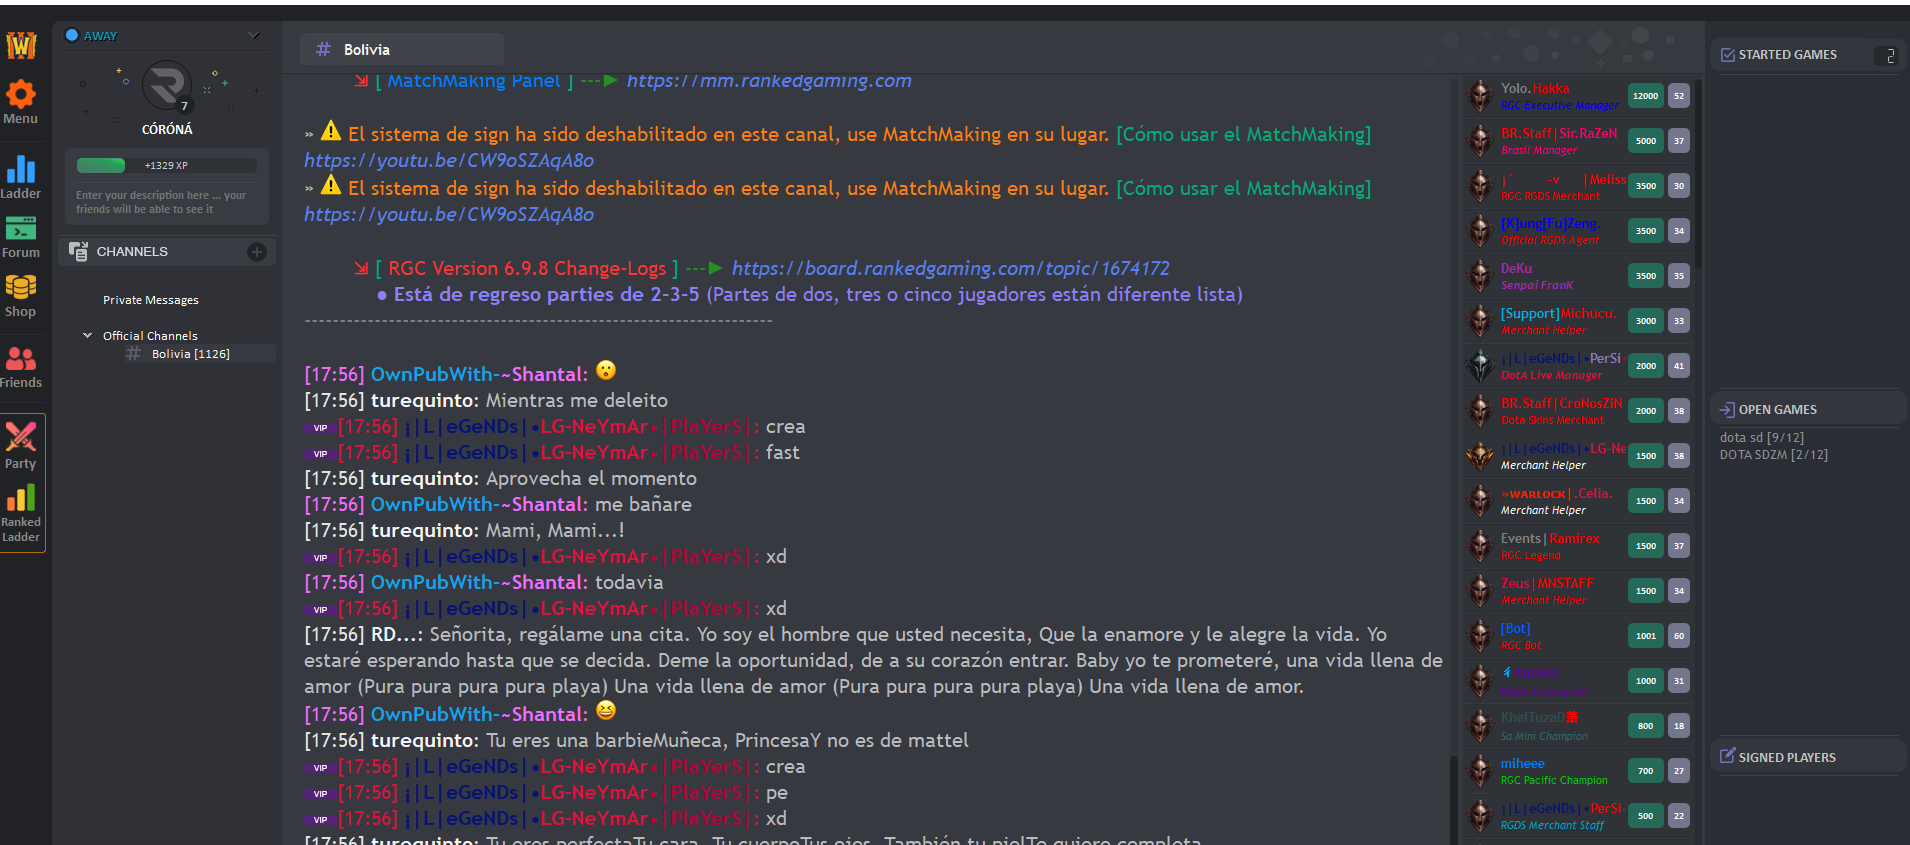Screen dimensions: 1910x845
Task: Open Private Messages
Action: click(x=151, y=300)
